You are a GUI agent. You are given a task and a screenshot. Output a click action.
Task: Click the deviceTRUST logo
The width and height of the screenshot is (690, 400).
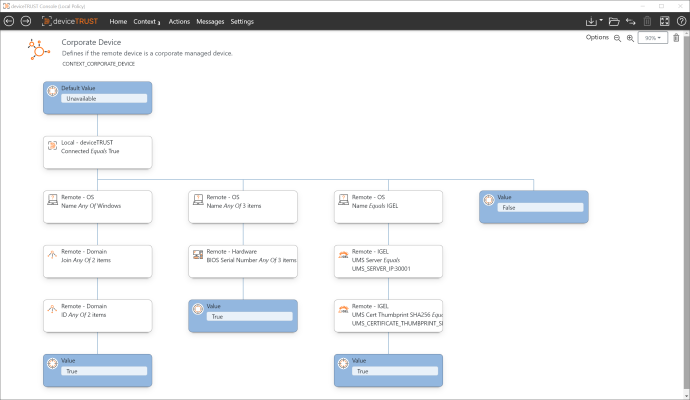(70, 21)
